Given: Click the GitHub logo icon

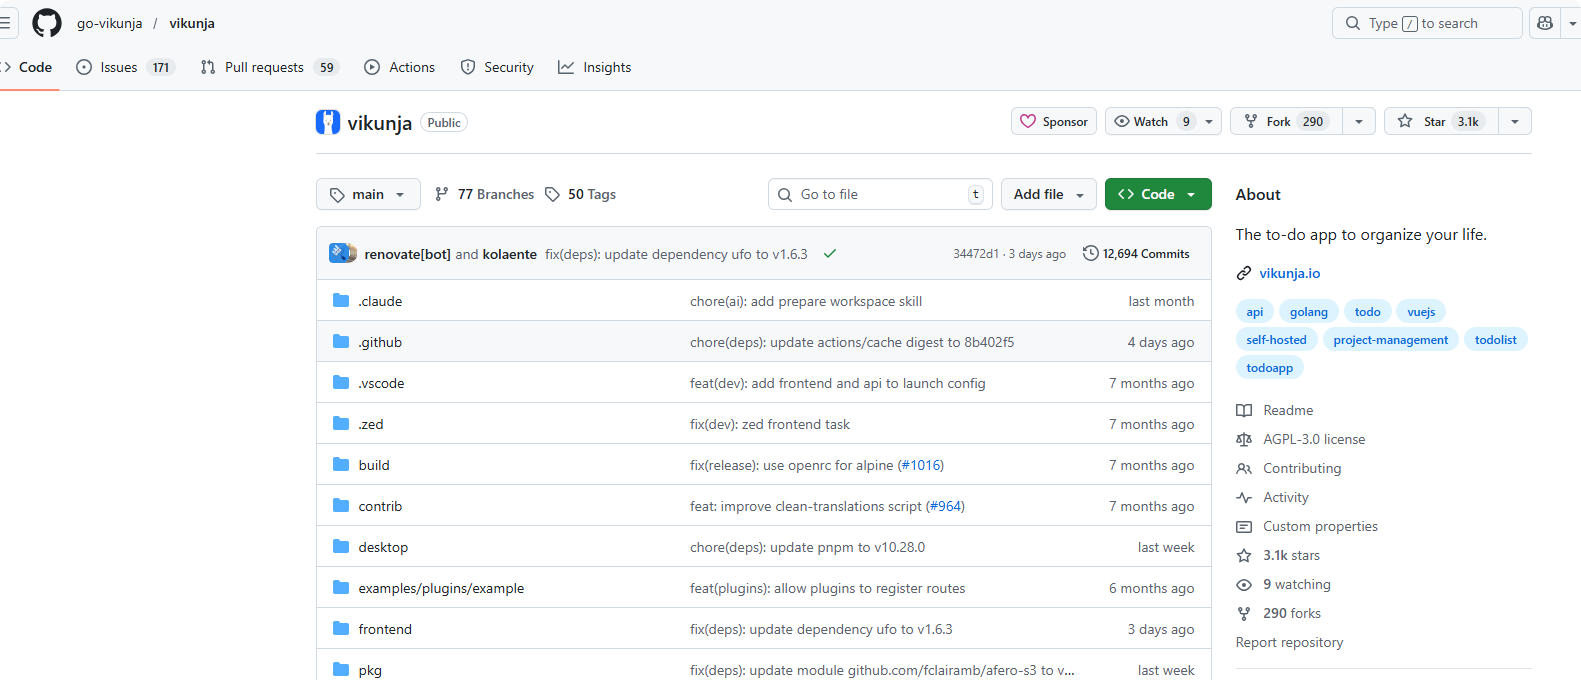Looking at the screenshot, I should coord(47,23).
